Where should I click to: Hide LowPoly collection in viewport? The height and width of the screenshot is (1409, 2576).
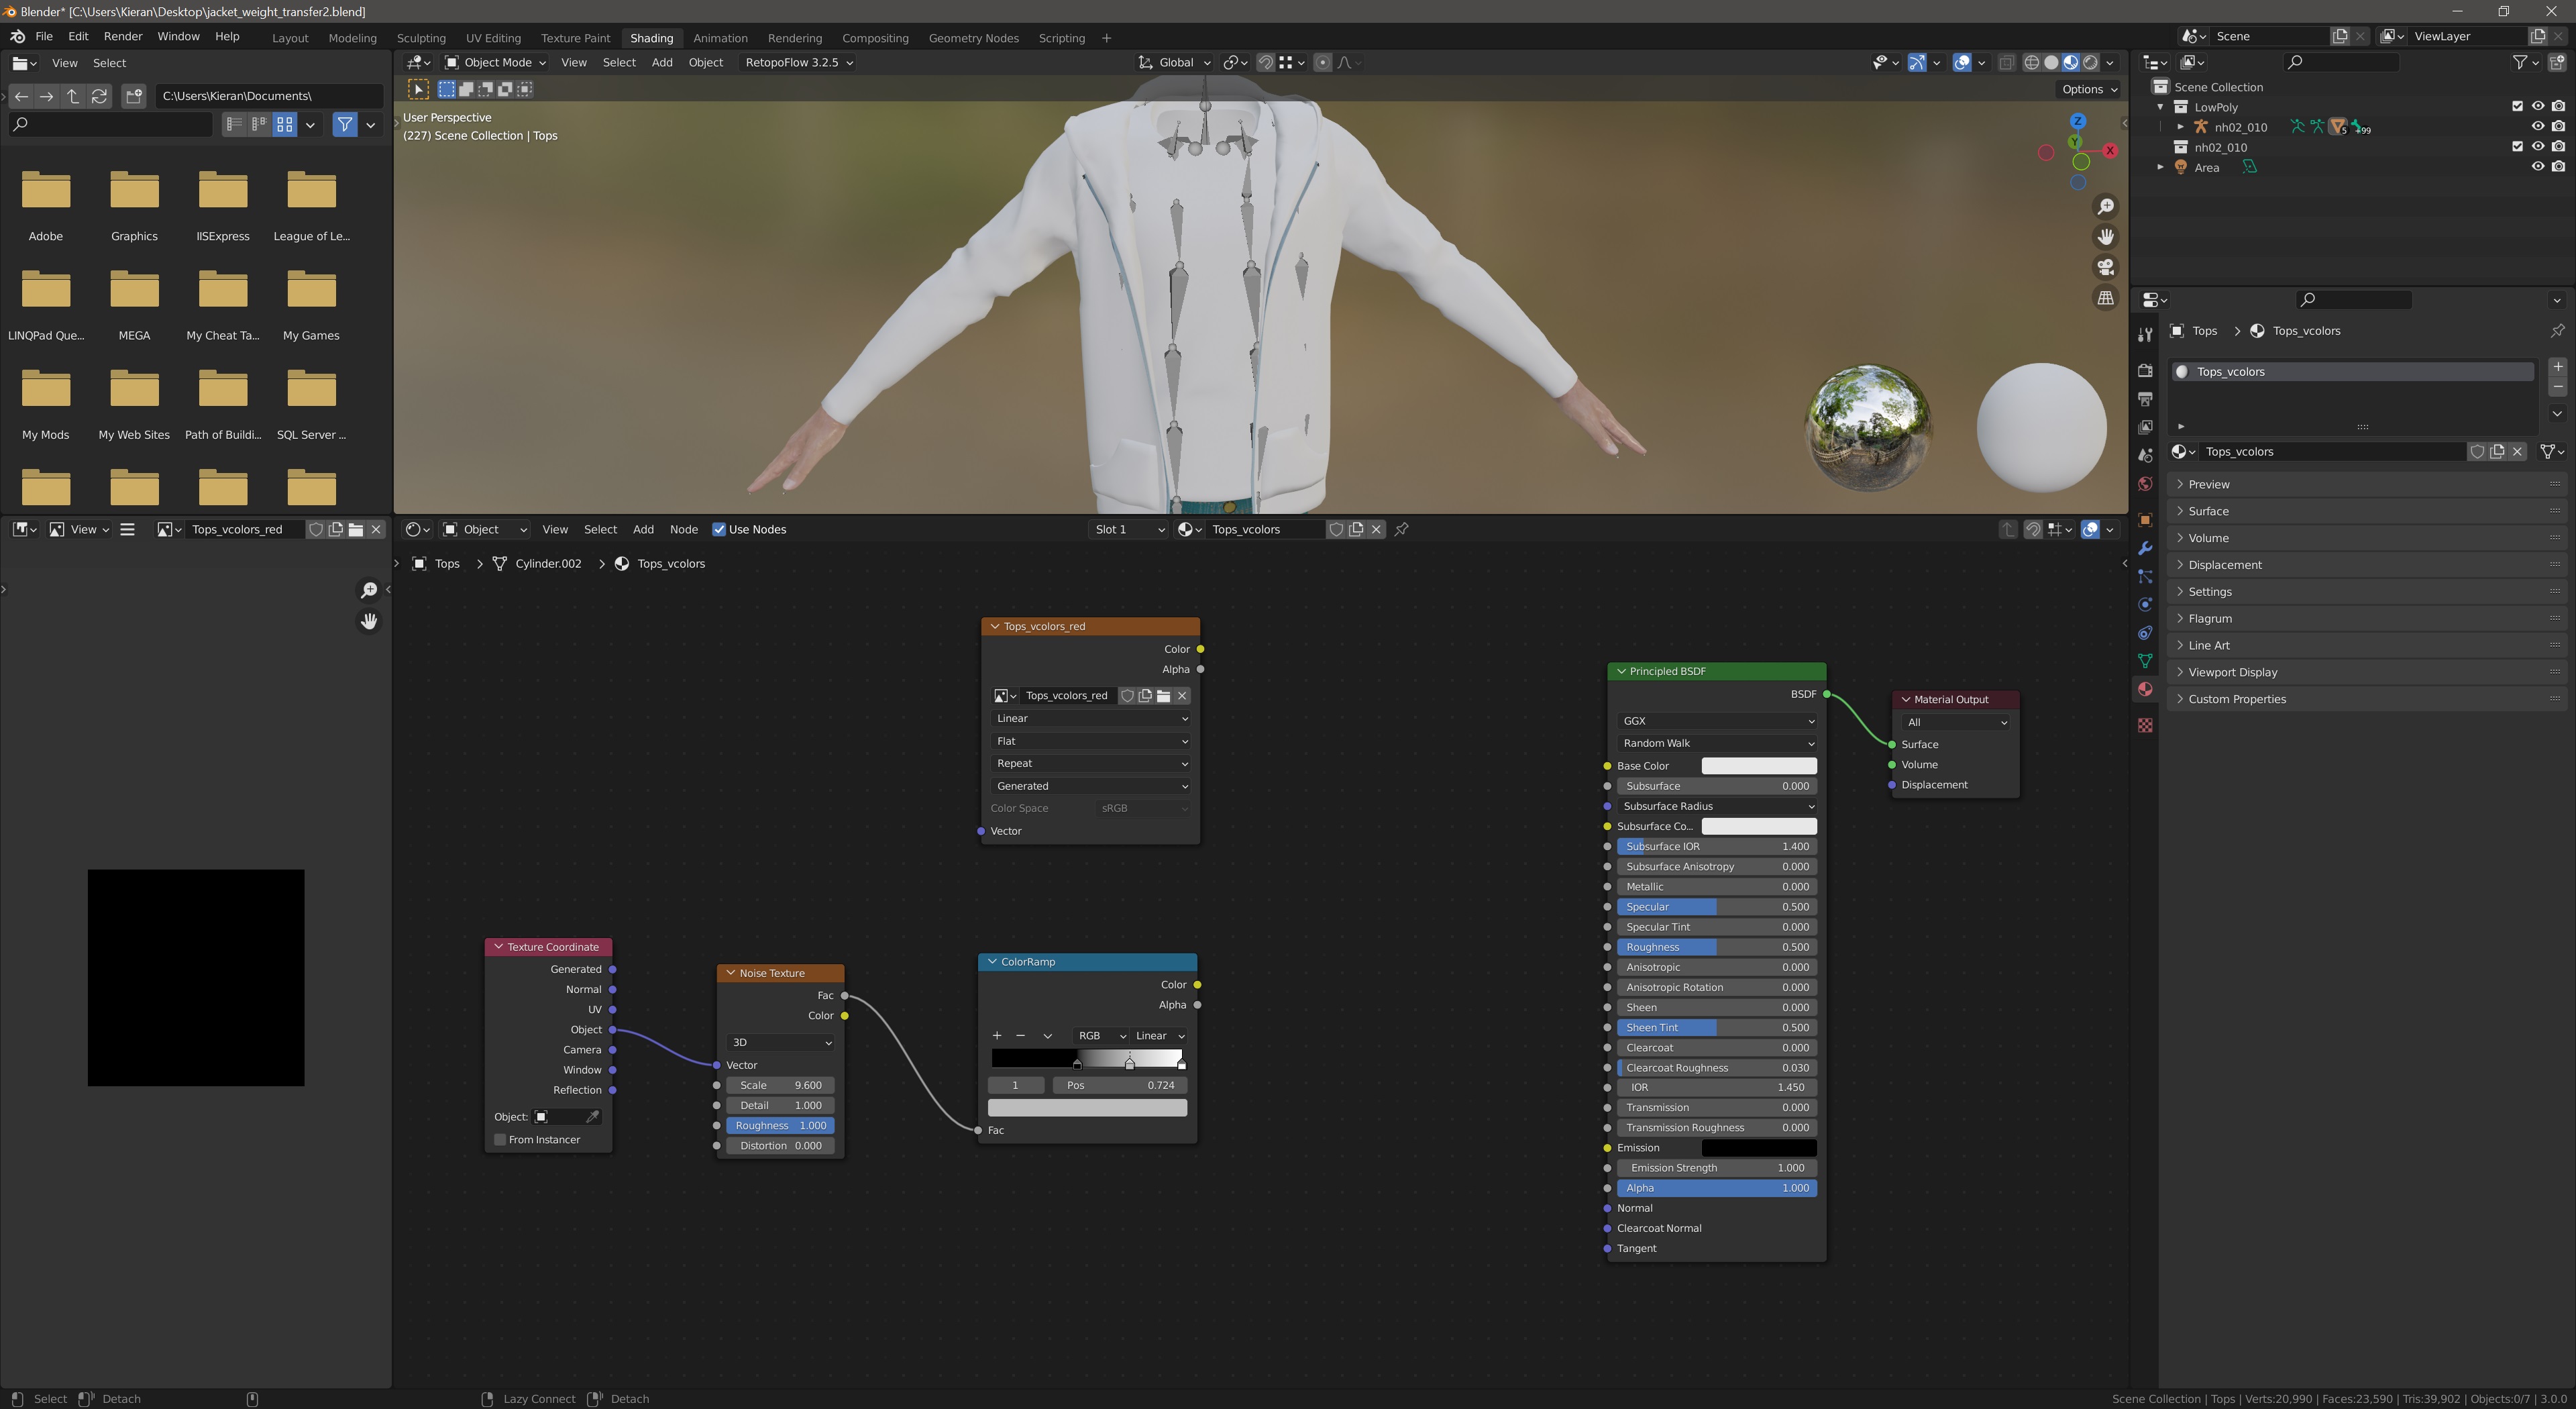point(2538,106)
